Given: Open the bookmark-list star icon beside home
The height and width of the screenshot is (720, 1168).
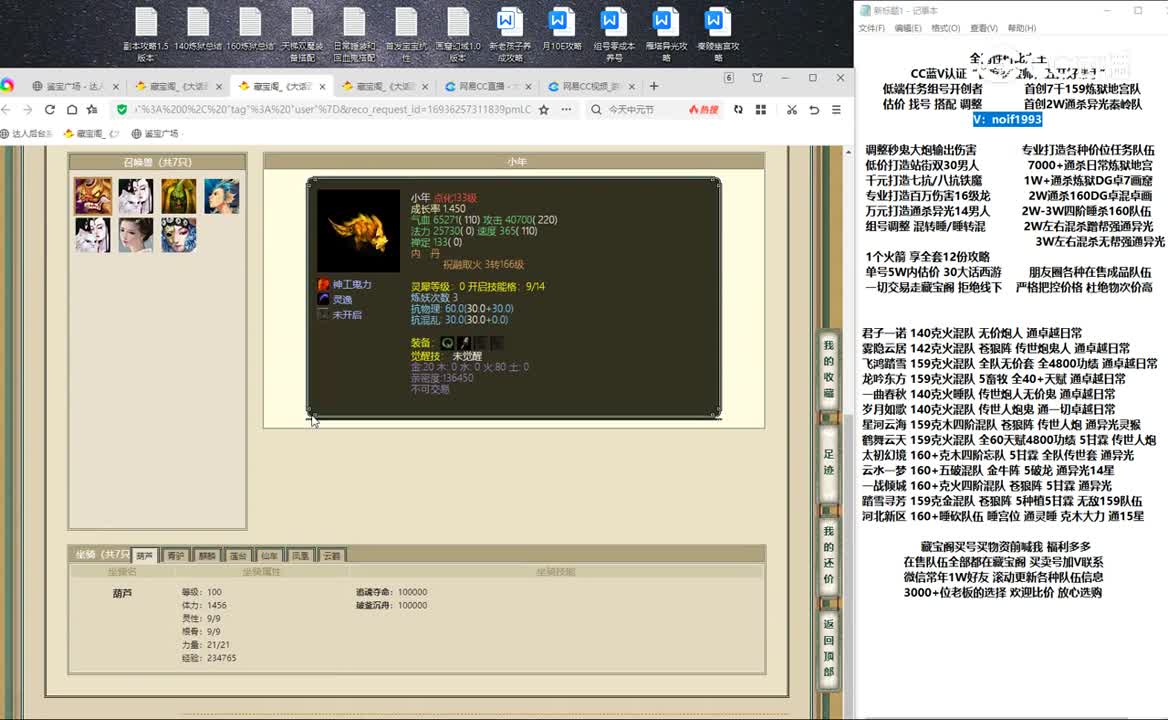Looking at the screenshot, I should pyautogui.click(x=92, y=109).
